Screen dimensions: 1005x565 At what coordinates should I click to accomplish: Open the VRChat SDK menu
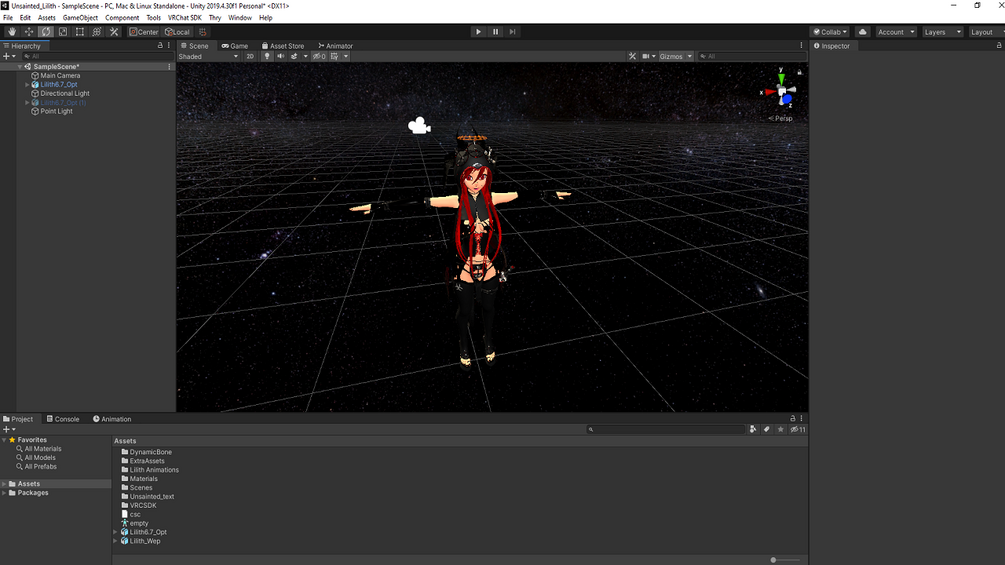click(x=185, y=18)
